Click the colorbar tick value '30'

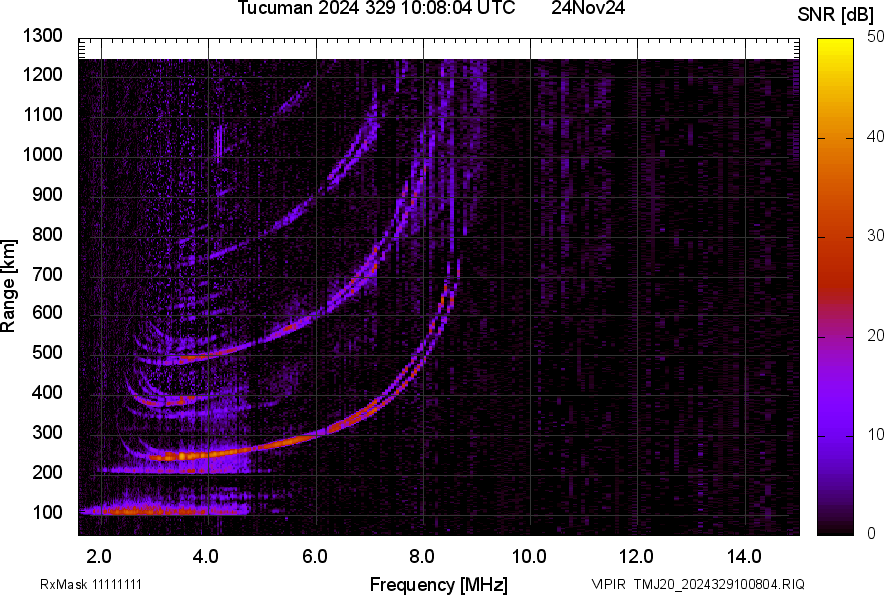click(875, 236)
